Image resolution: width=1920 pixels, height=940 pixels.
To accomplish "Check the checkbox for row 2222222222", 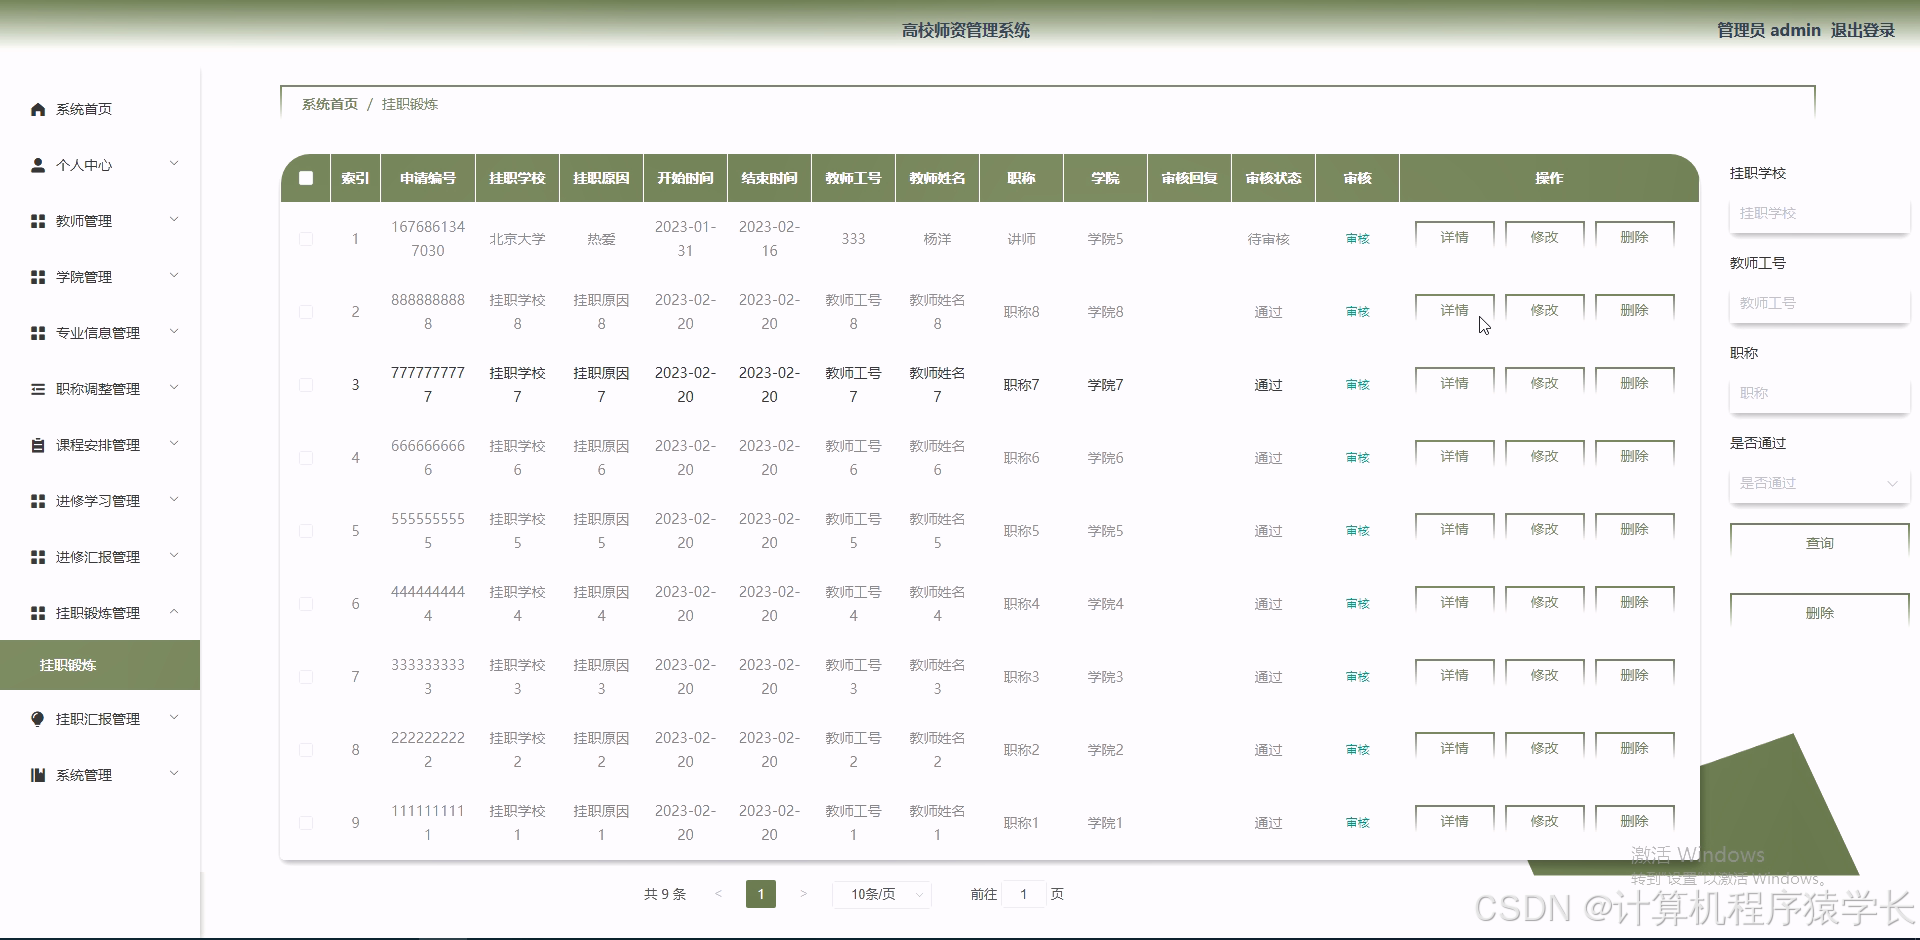I will (306, 750).
